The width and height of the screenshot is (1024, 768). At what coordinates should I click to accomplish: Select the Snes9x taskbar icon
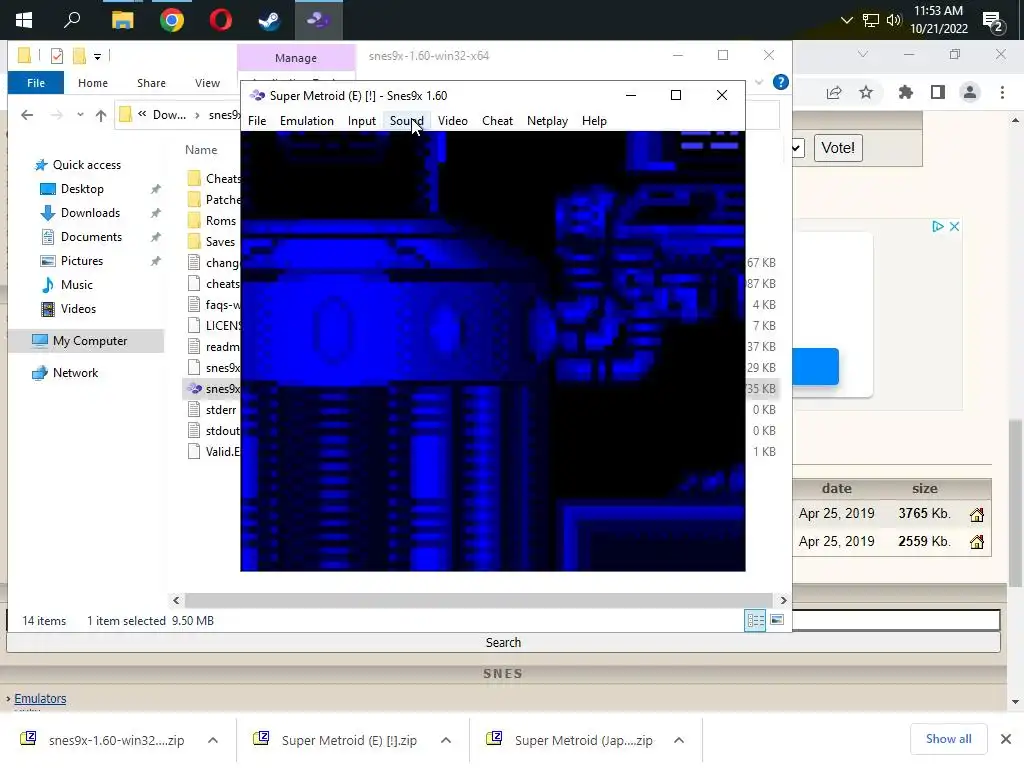click(x=318, y=20)
